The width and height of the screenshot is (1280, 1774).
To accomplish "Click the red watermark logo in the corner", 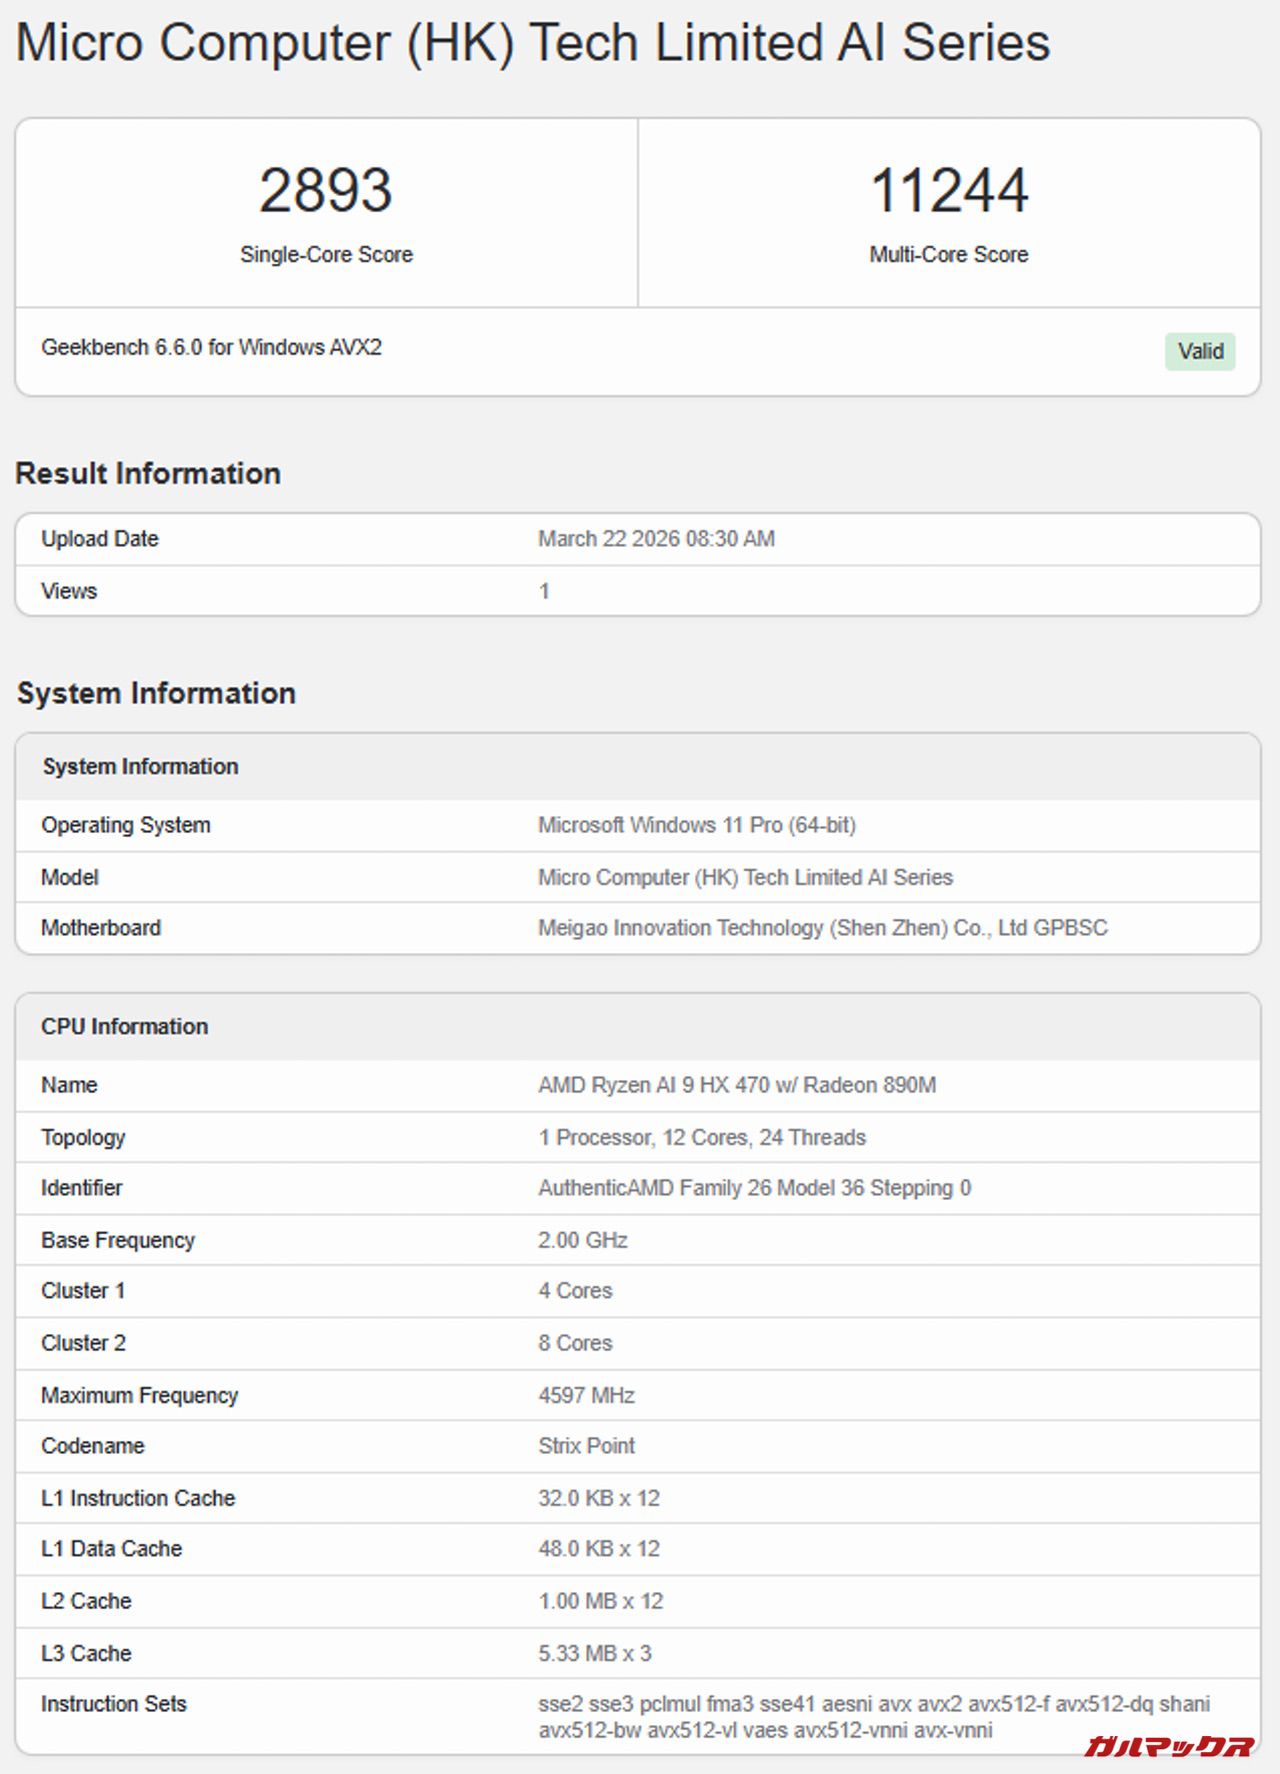I will pos(1168,1746).
